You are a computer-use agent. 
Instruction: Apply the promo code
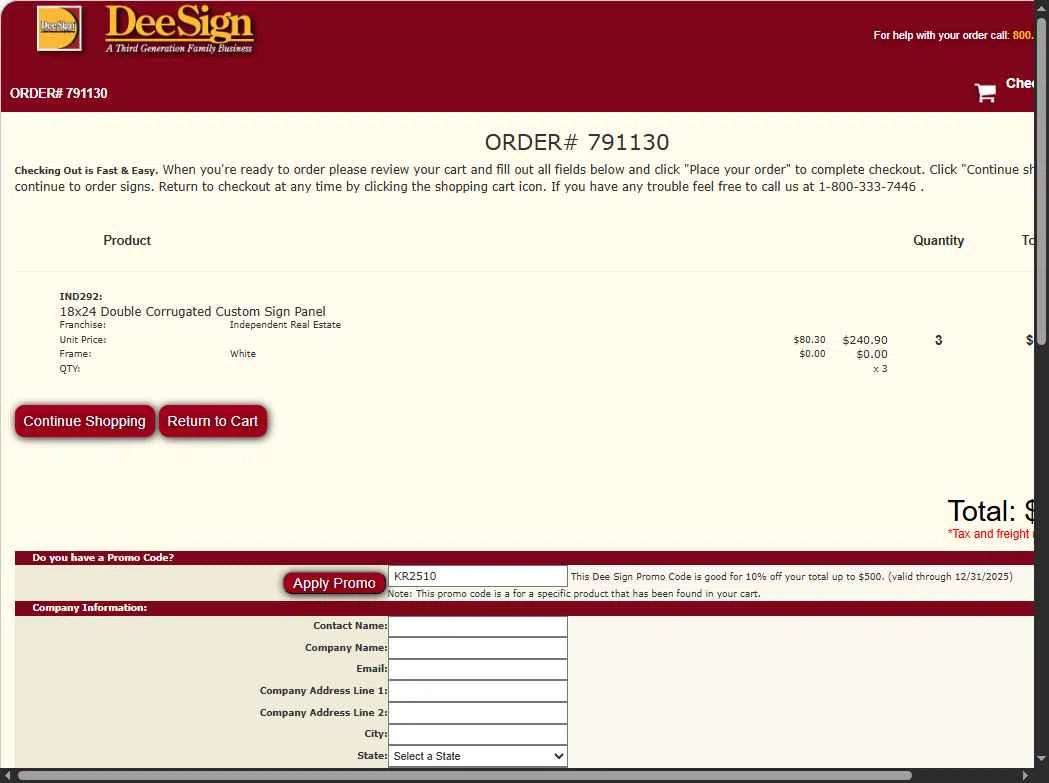coord(334,583)
